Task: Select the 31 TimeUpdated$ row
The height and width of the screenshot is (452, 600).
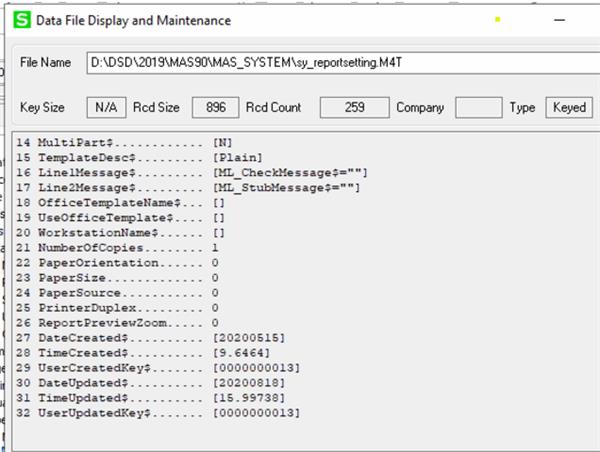Action: pos(150,398)
